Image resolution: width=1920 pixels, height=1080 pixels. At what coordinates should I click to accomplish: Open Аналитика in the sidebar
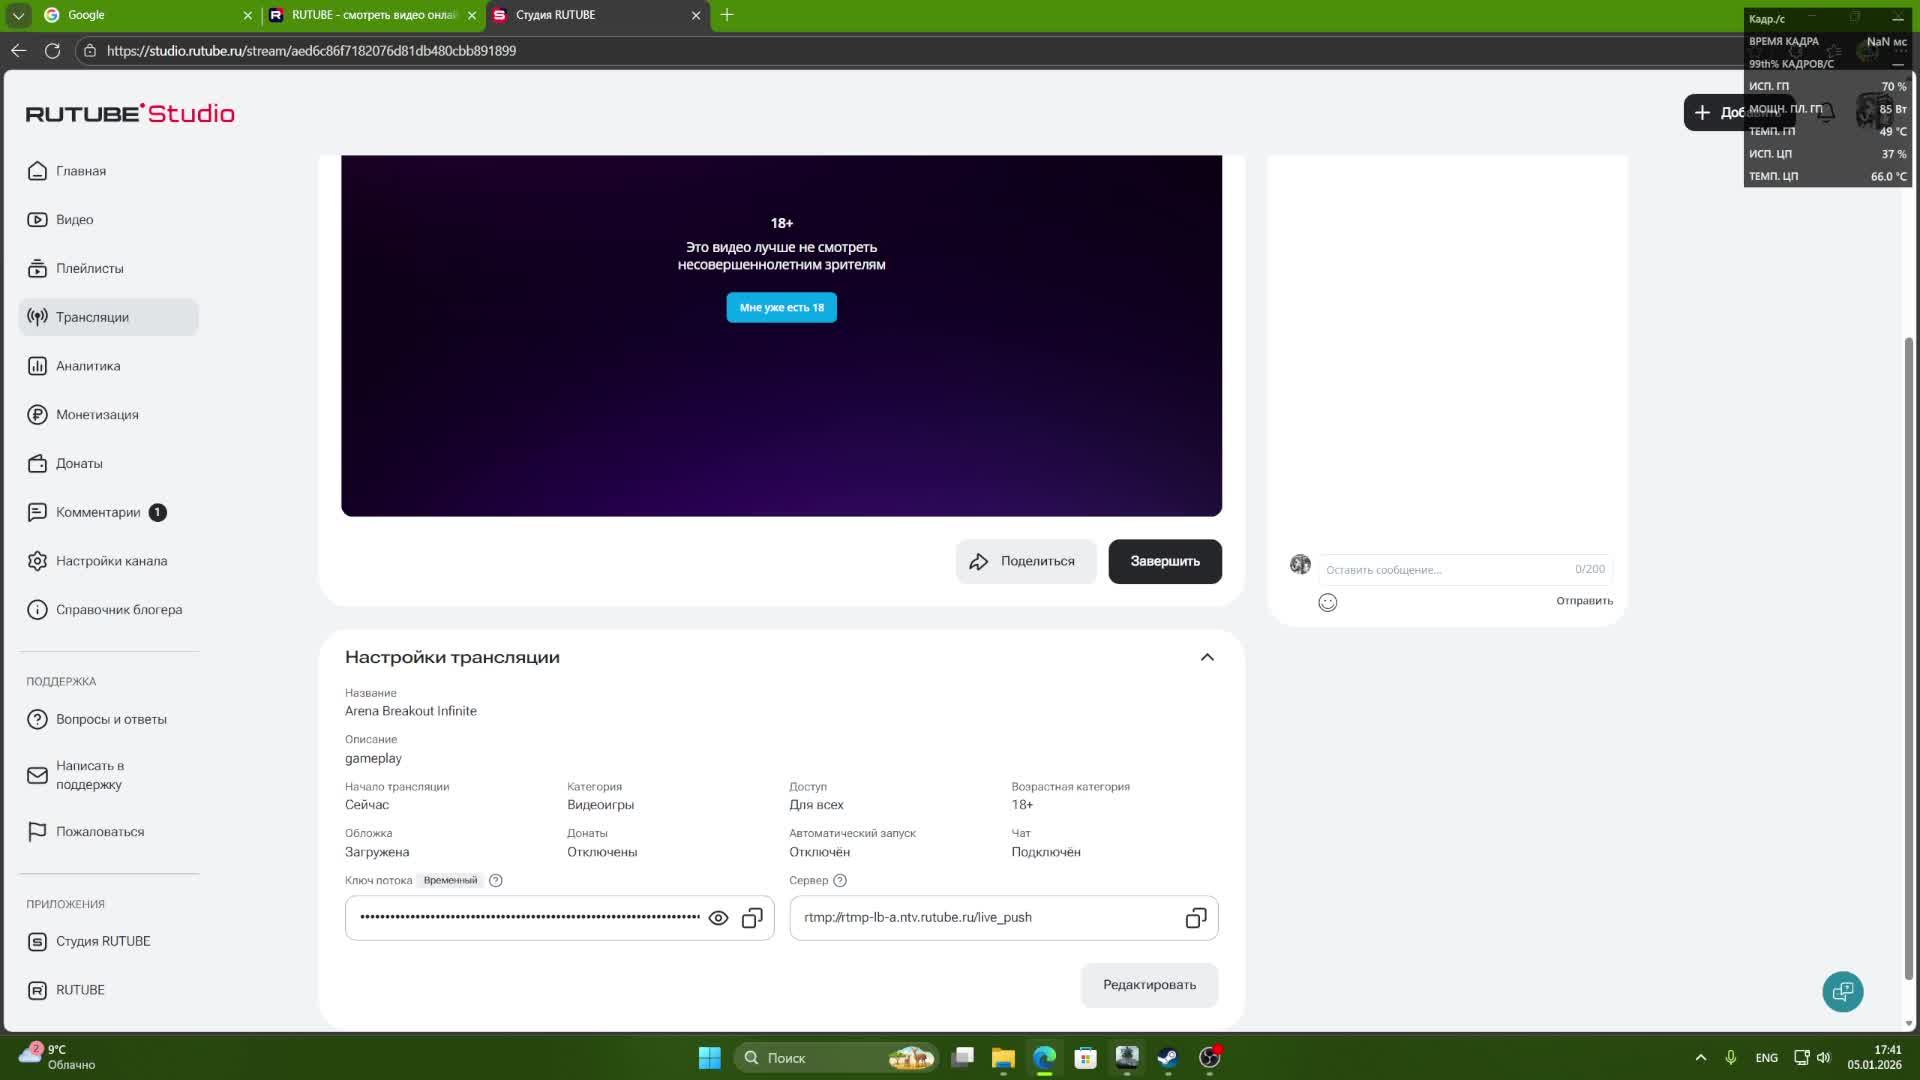tap(88, 366)
